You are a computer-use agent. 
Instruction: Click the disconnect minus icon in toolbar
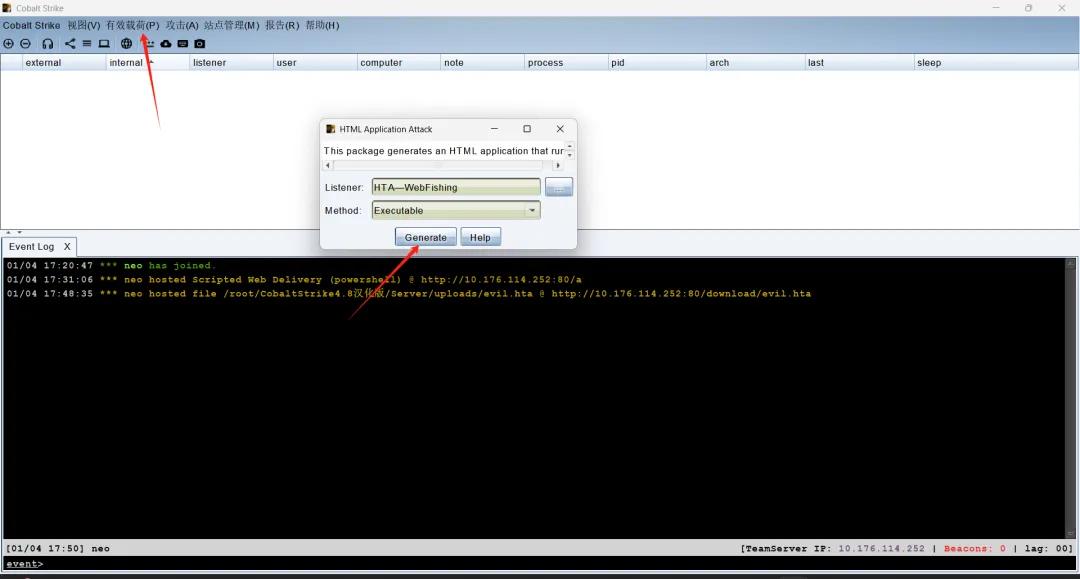click(x=25, y=43)
